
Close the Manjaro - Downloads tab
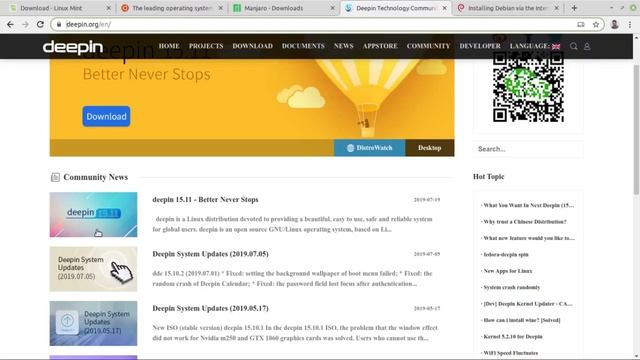point(332,8)
